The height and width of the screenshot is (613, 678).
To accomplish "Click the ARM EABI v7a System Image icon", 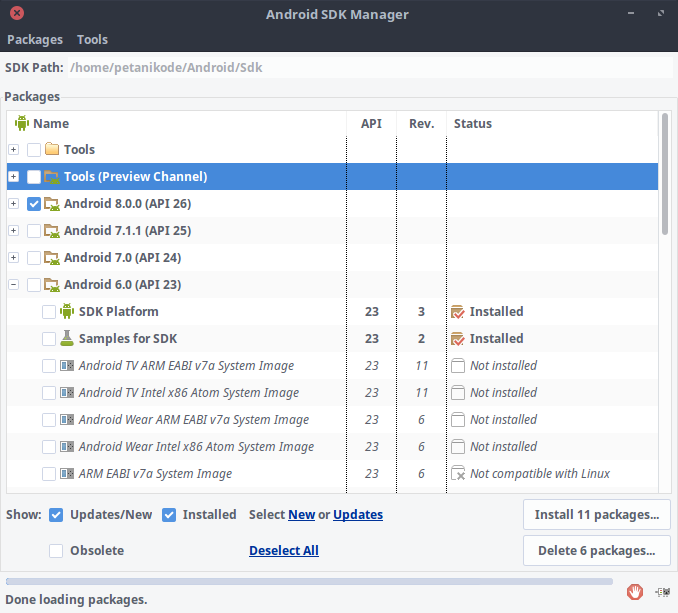I will click(67, 474).
